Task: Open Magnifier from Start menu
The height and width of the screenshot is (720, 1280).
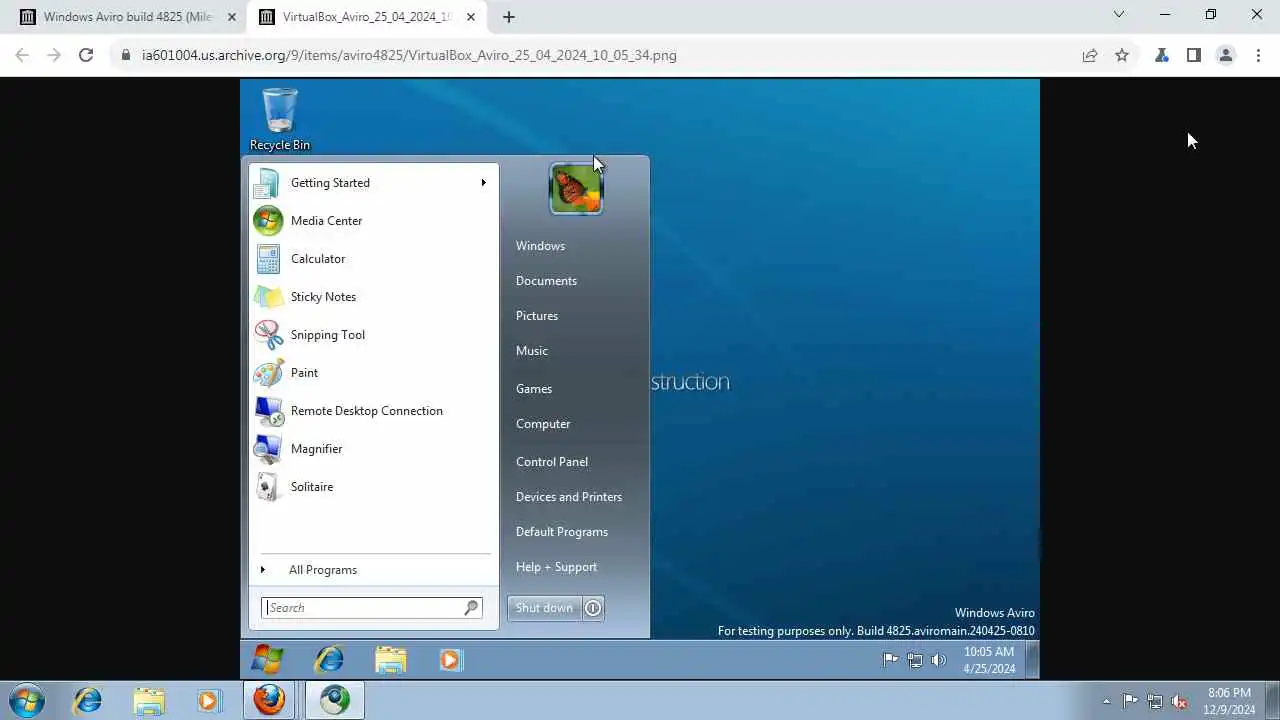Action: [x=316, y=449]
